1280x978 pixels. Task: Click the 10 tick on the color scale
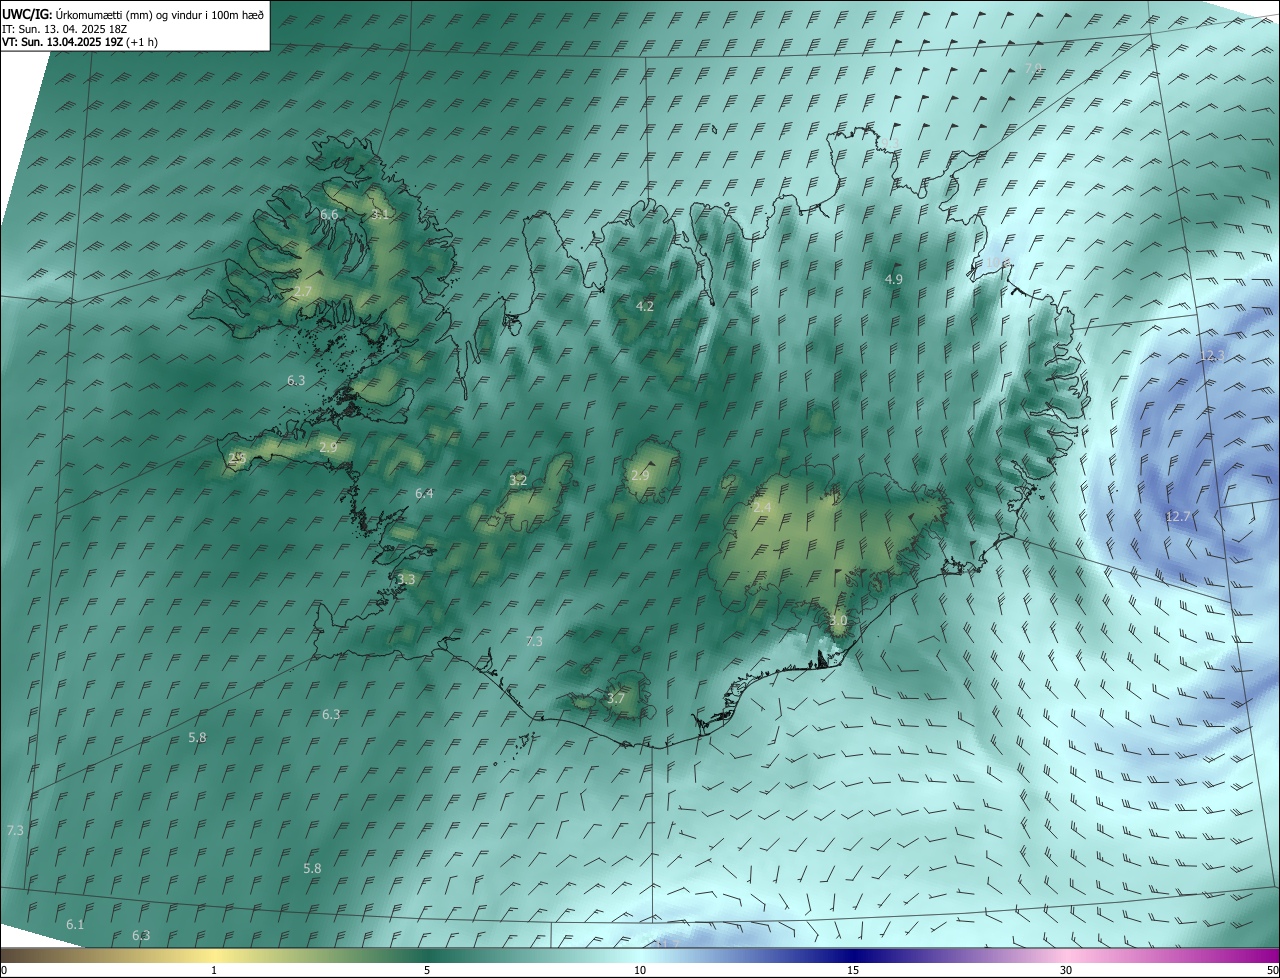[x=640, y=970]
